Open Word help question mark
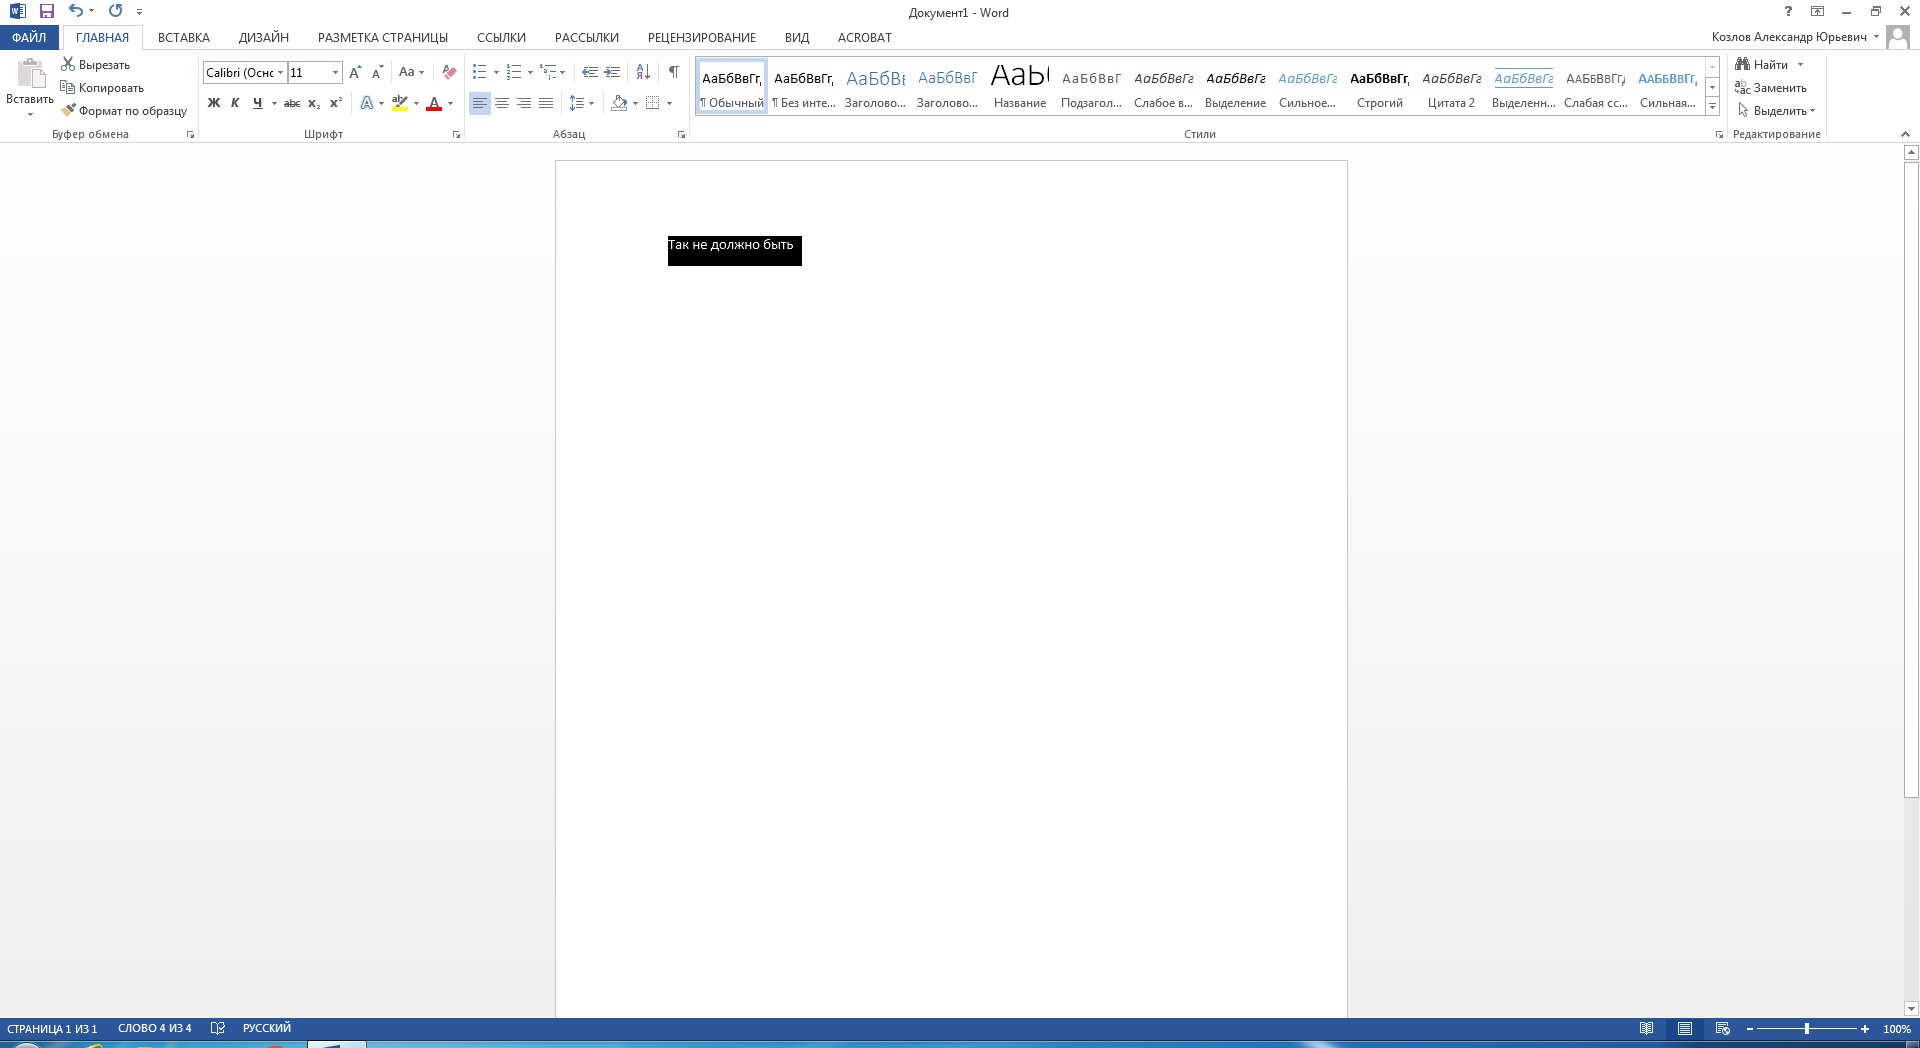This screenshot has width=1920, height=1048. click(x=1788, y=12)
